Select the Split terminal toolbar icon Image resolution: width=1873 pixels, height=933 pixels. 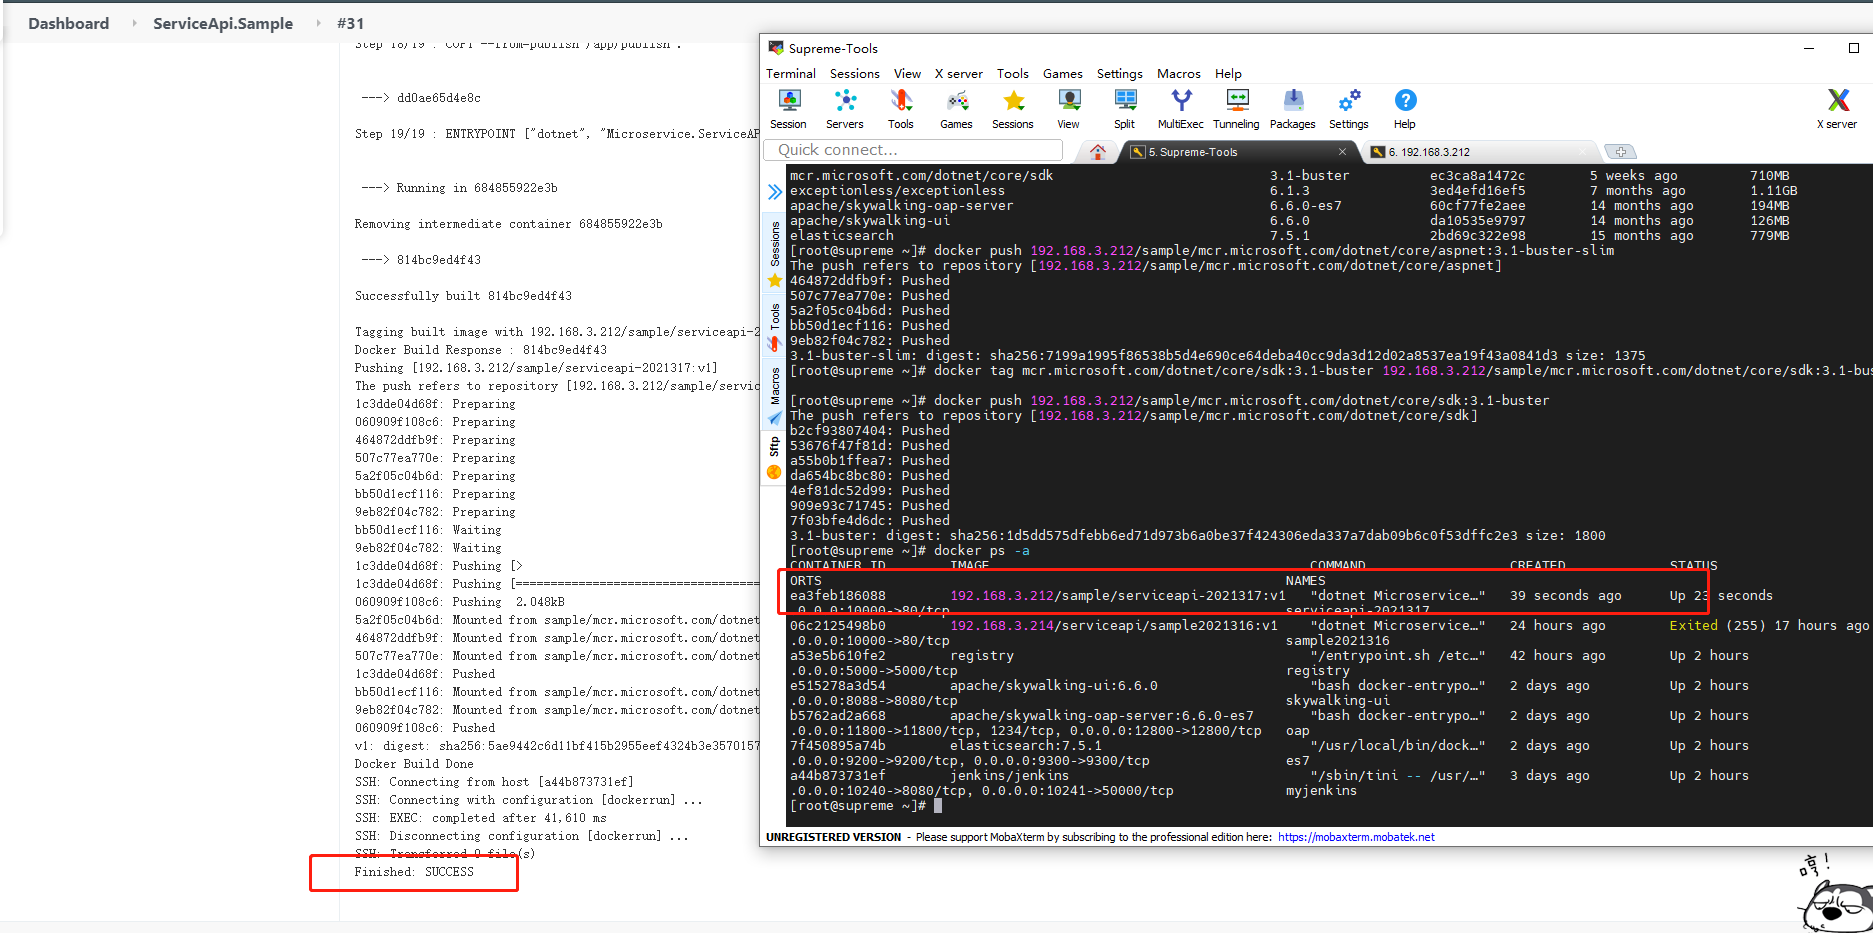coord(1125,109)
